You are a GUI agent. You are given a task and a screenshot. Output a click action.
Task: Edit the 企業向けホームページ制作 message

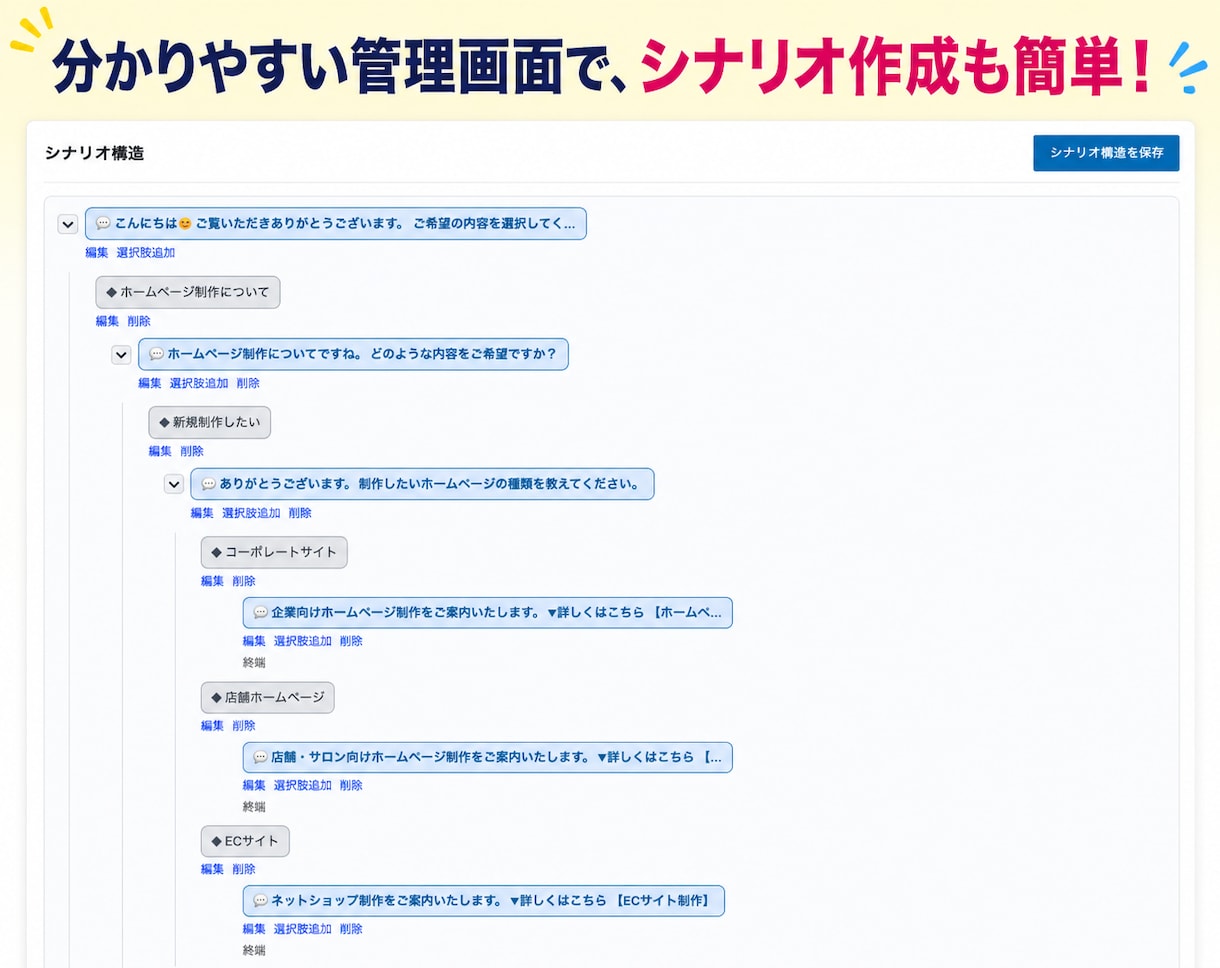point(255,641)
